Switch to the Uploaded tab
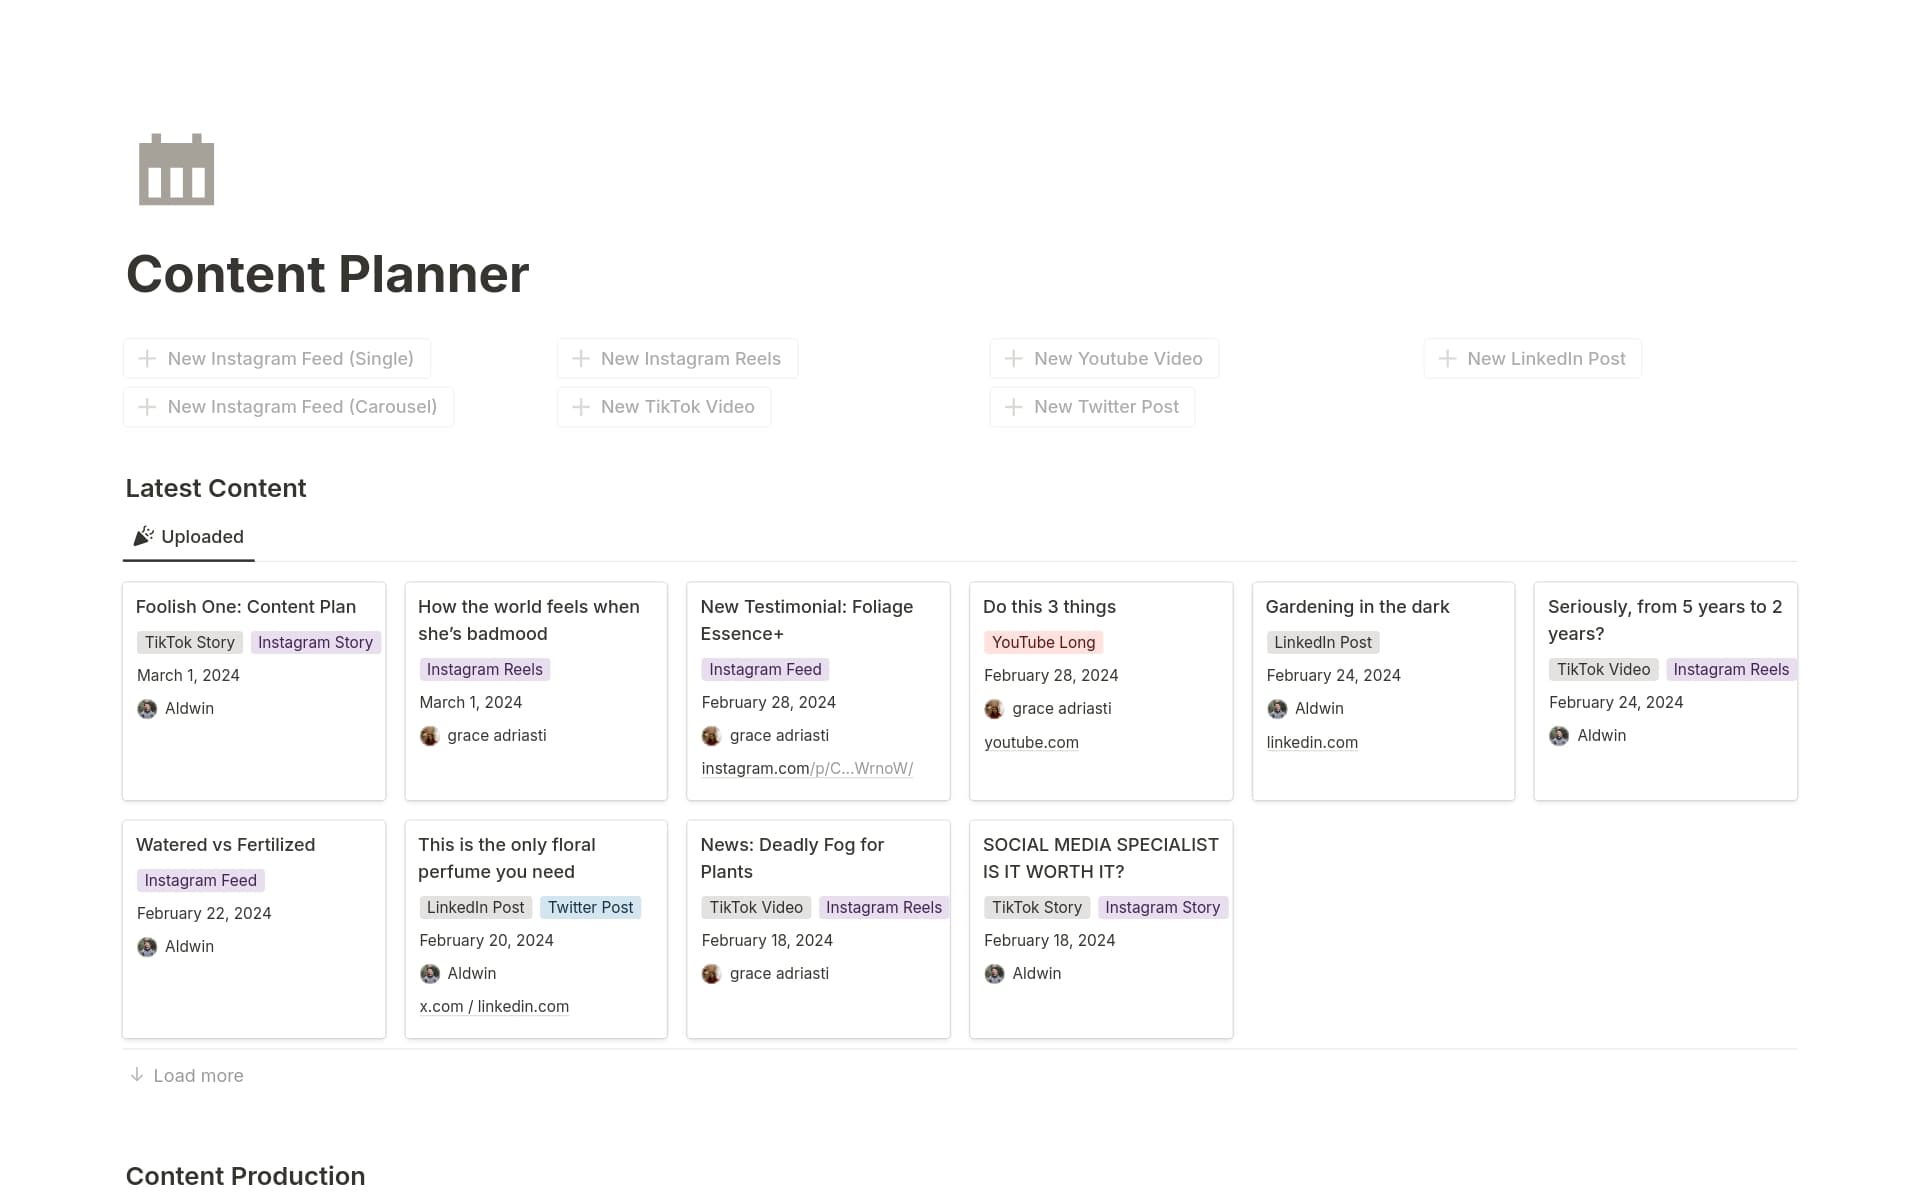Viewport: 1920px width, 1199px height. click(202, 537)
